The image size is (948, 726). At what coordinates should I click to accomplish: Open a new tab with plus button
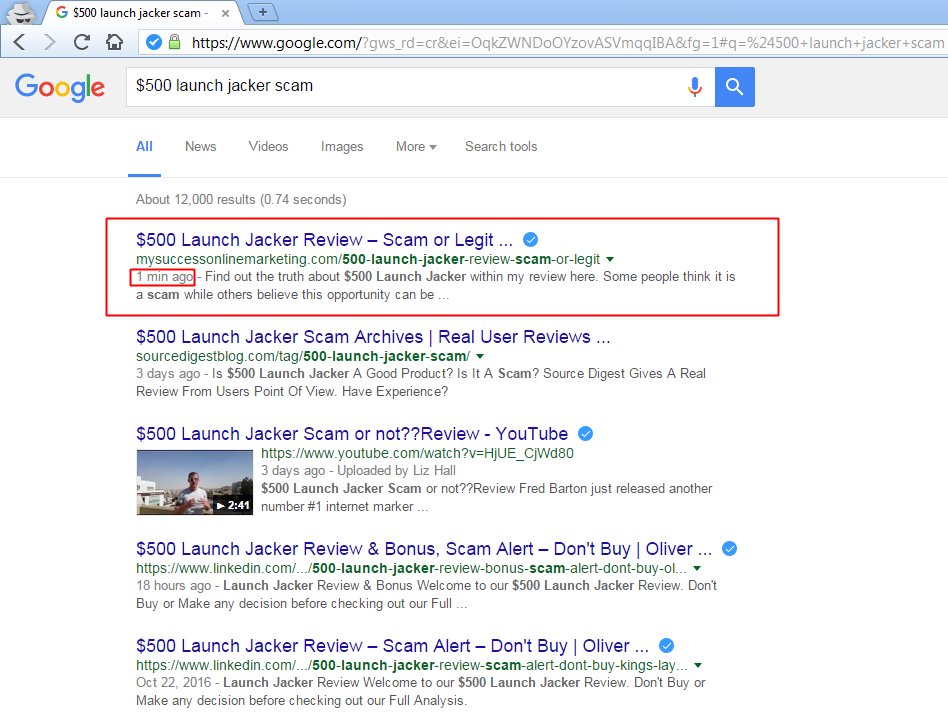pyautogui.click(x=263, y=11)
